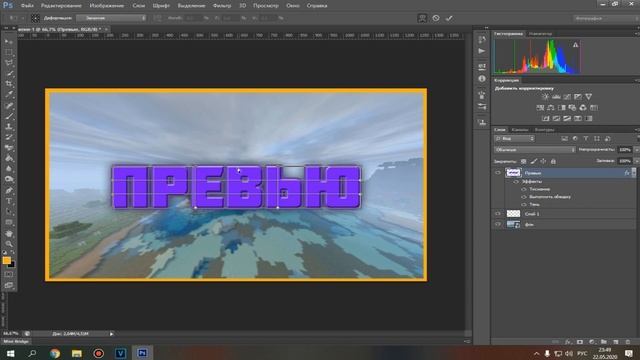
Task: Collapse effects via fx arrow on Превью layer
Action: 634,173
